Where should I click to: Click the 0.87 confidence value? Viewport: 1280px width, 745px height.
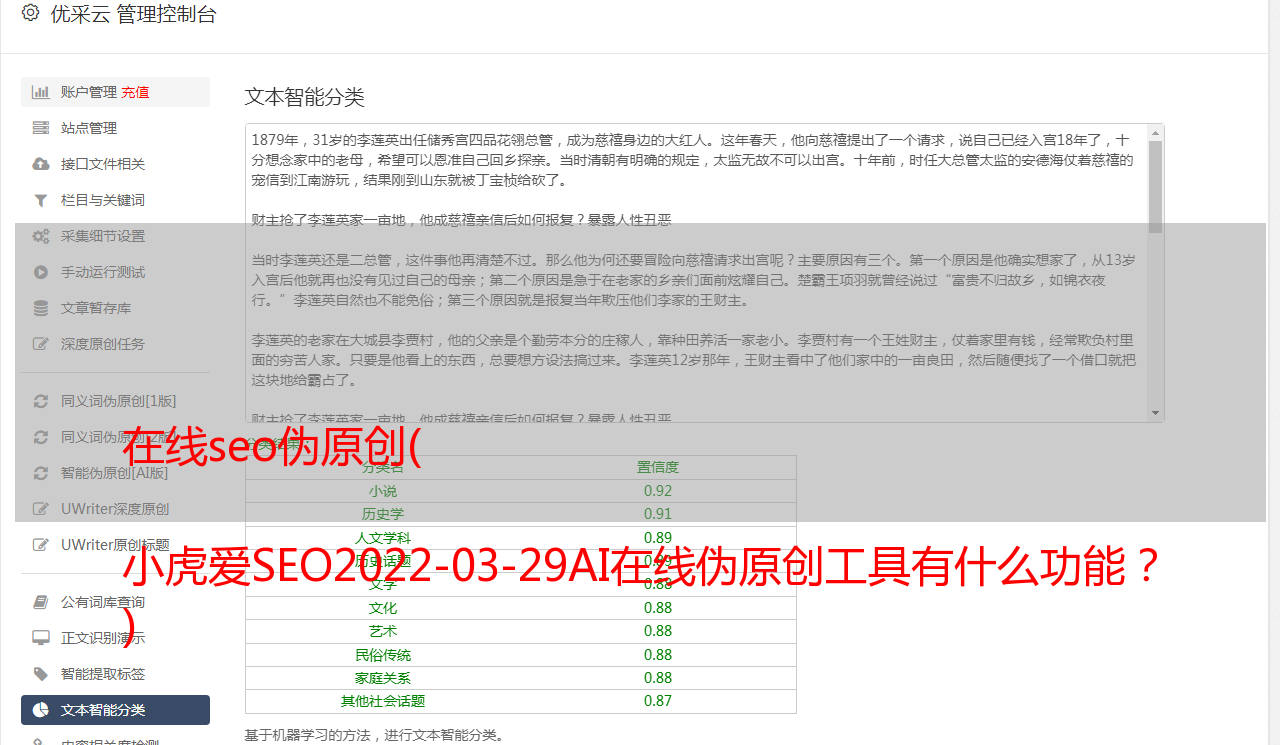point(658,701)
